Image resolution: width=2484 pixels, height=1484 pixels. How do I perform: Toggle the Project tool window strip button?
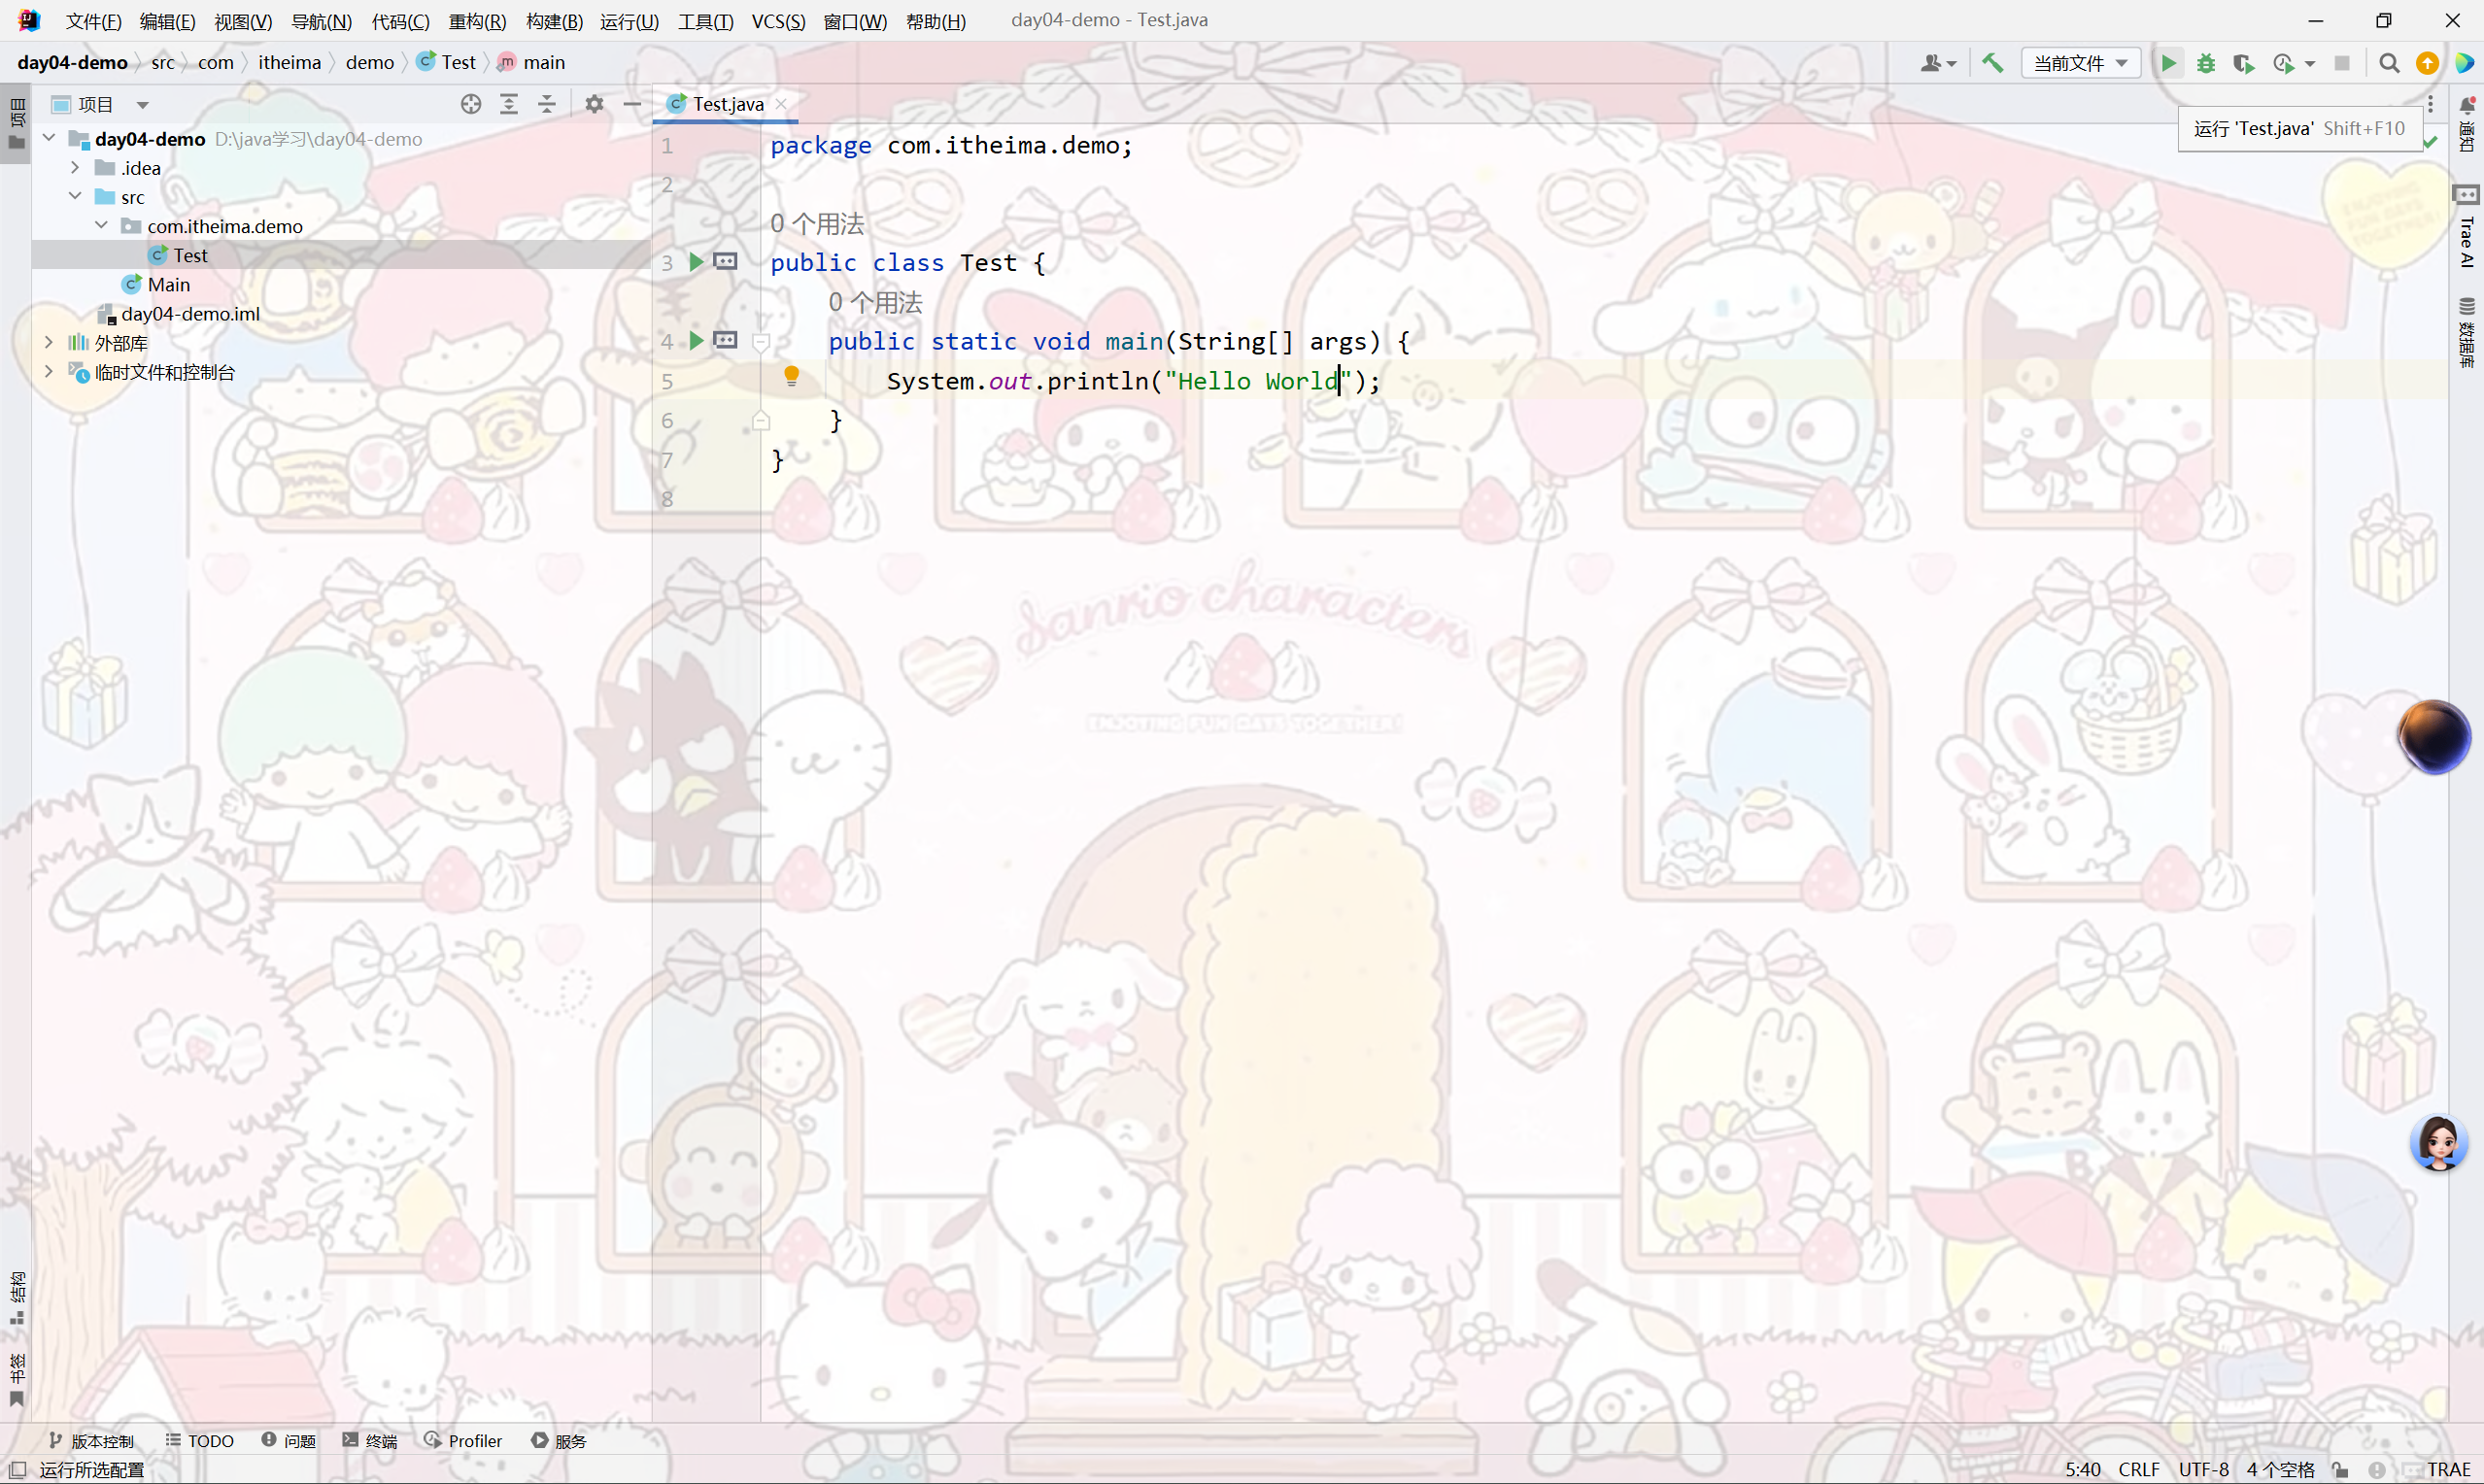pyautogui.click(x=16, y=123)
